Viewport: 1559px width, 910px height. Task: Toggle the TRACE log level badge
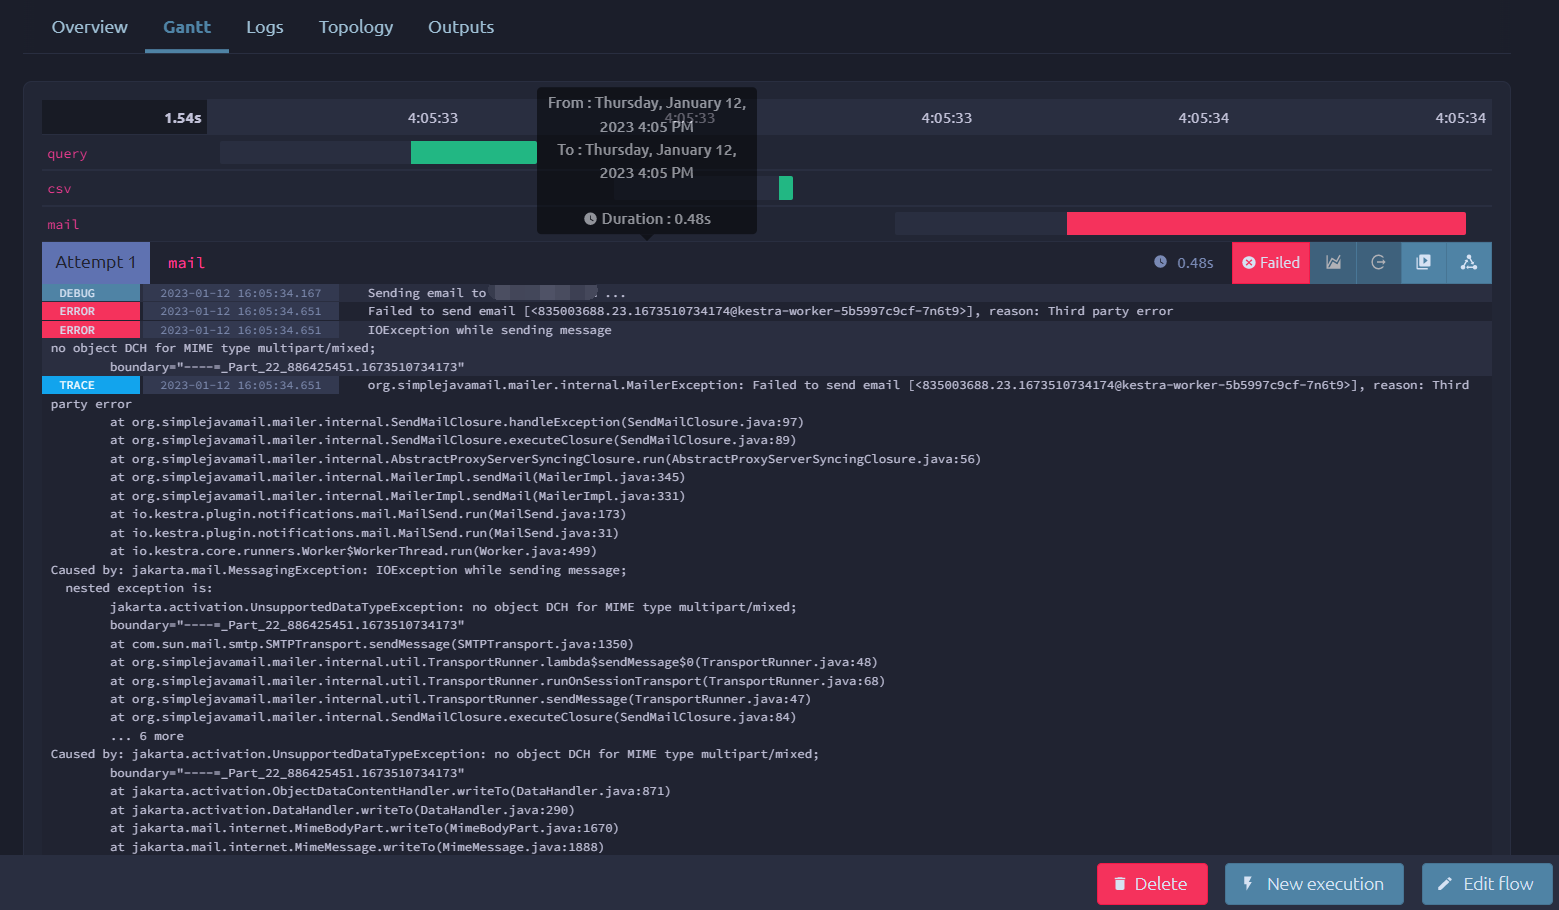click(x=91, y=384)
